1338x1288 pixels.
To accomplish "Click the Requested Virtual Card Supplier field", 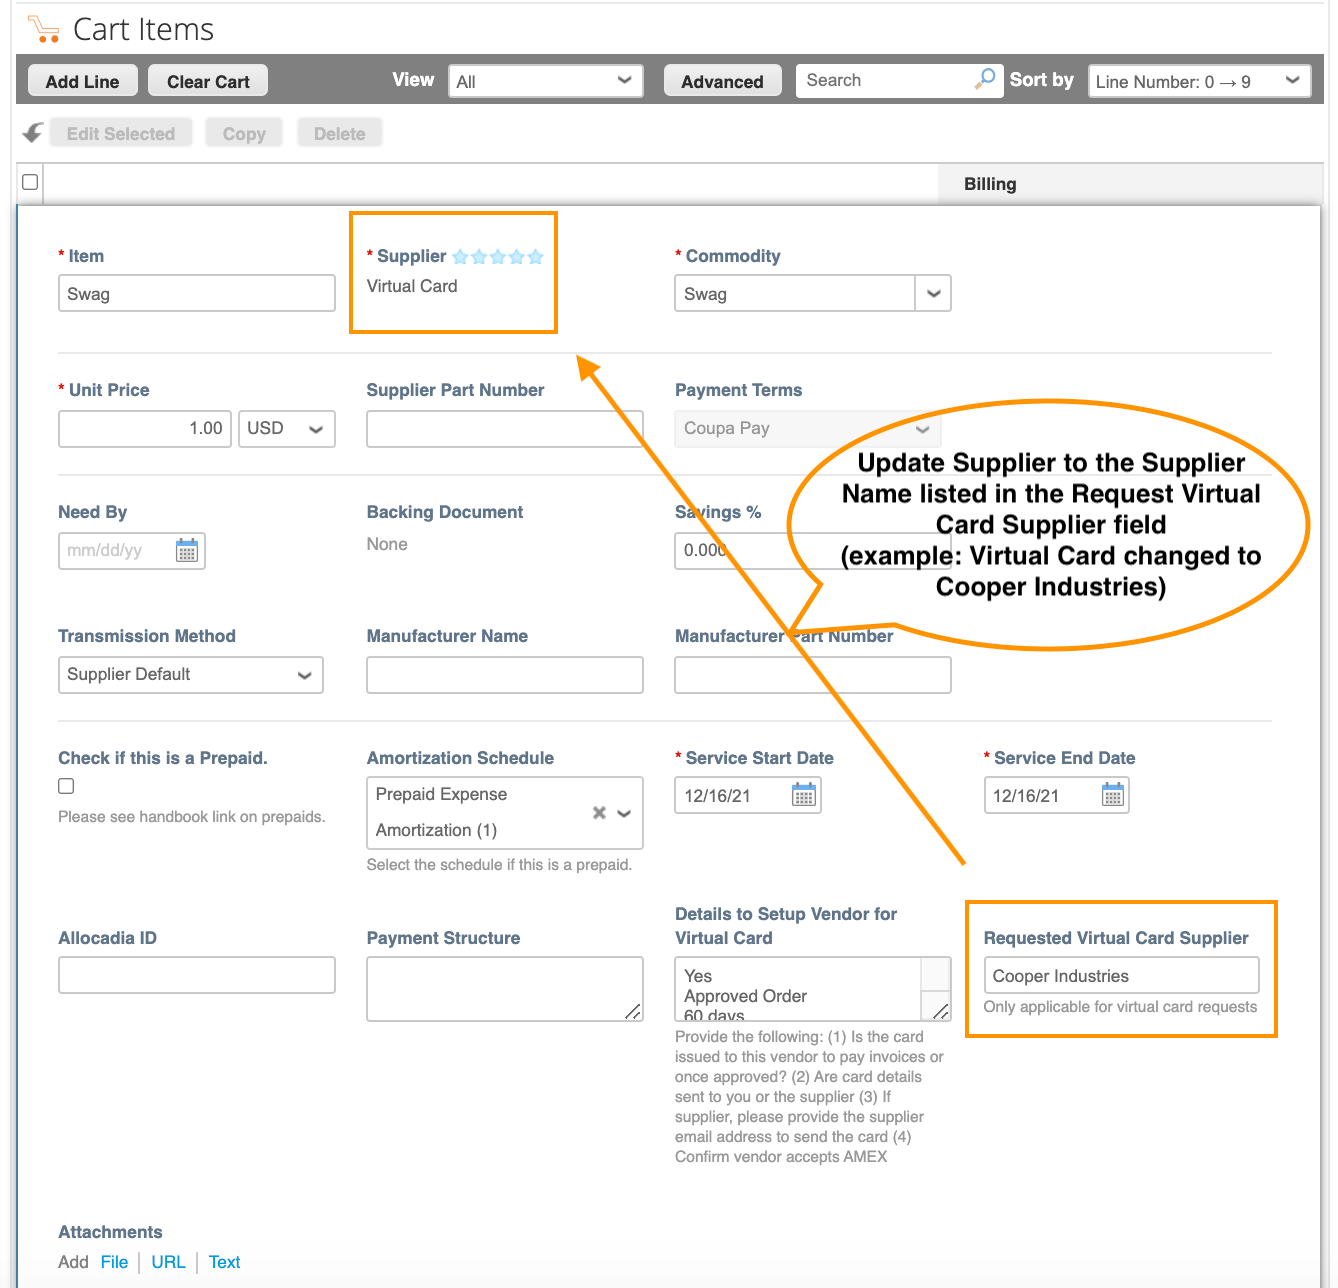I will tap(1120, 976).
